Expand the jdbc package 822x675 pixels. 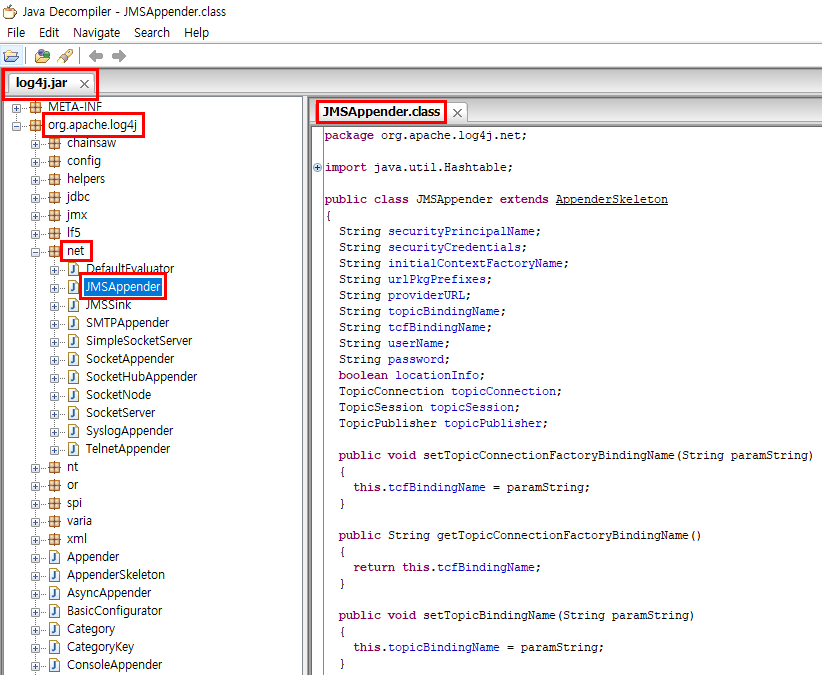(x=35, y=198)
